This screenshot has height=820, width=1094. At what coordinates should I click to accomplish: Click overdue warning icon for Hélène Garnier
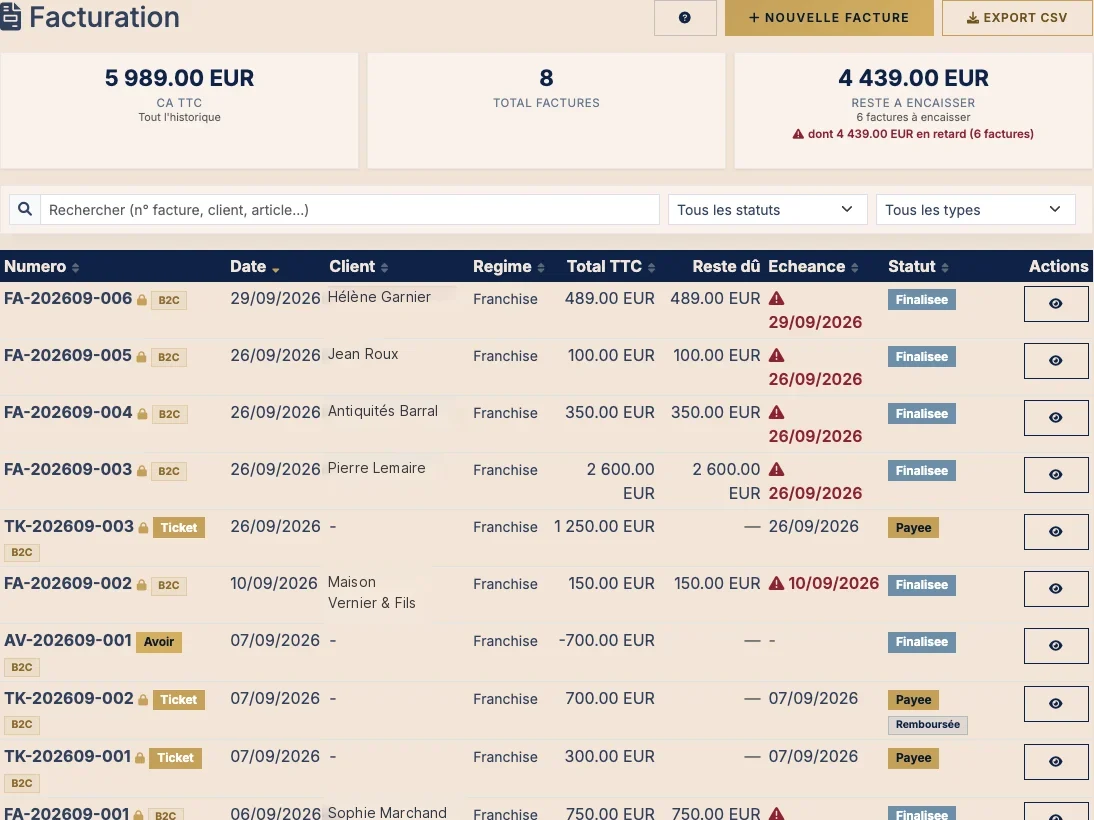point(777,299)
